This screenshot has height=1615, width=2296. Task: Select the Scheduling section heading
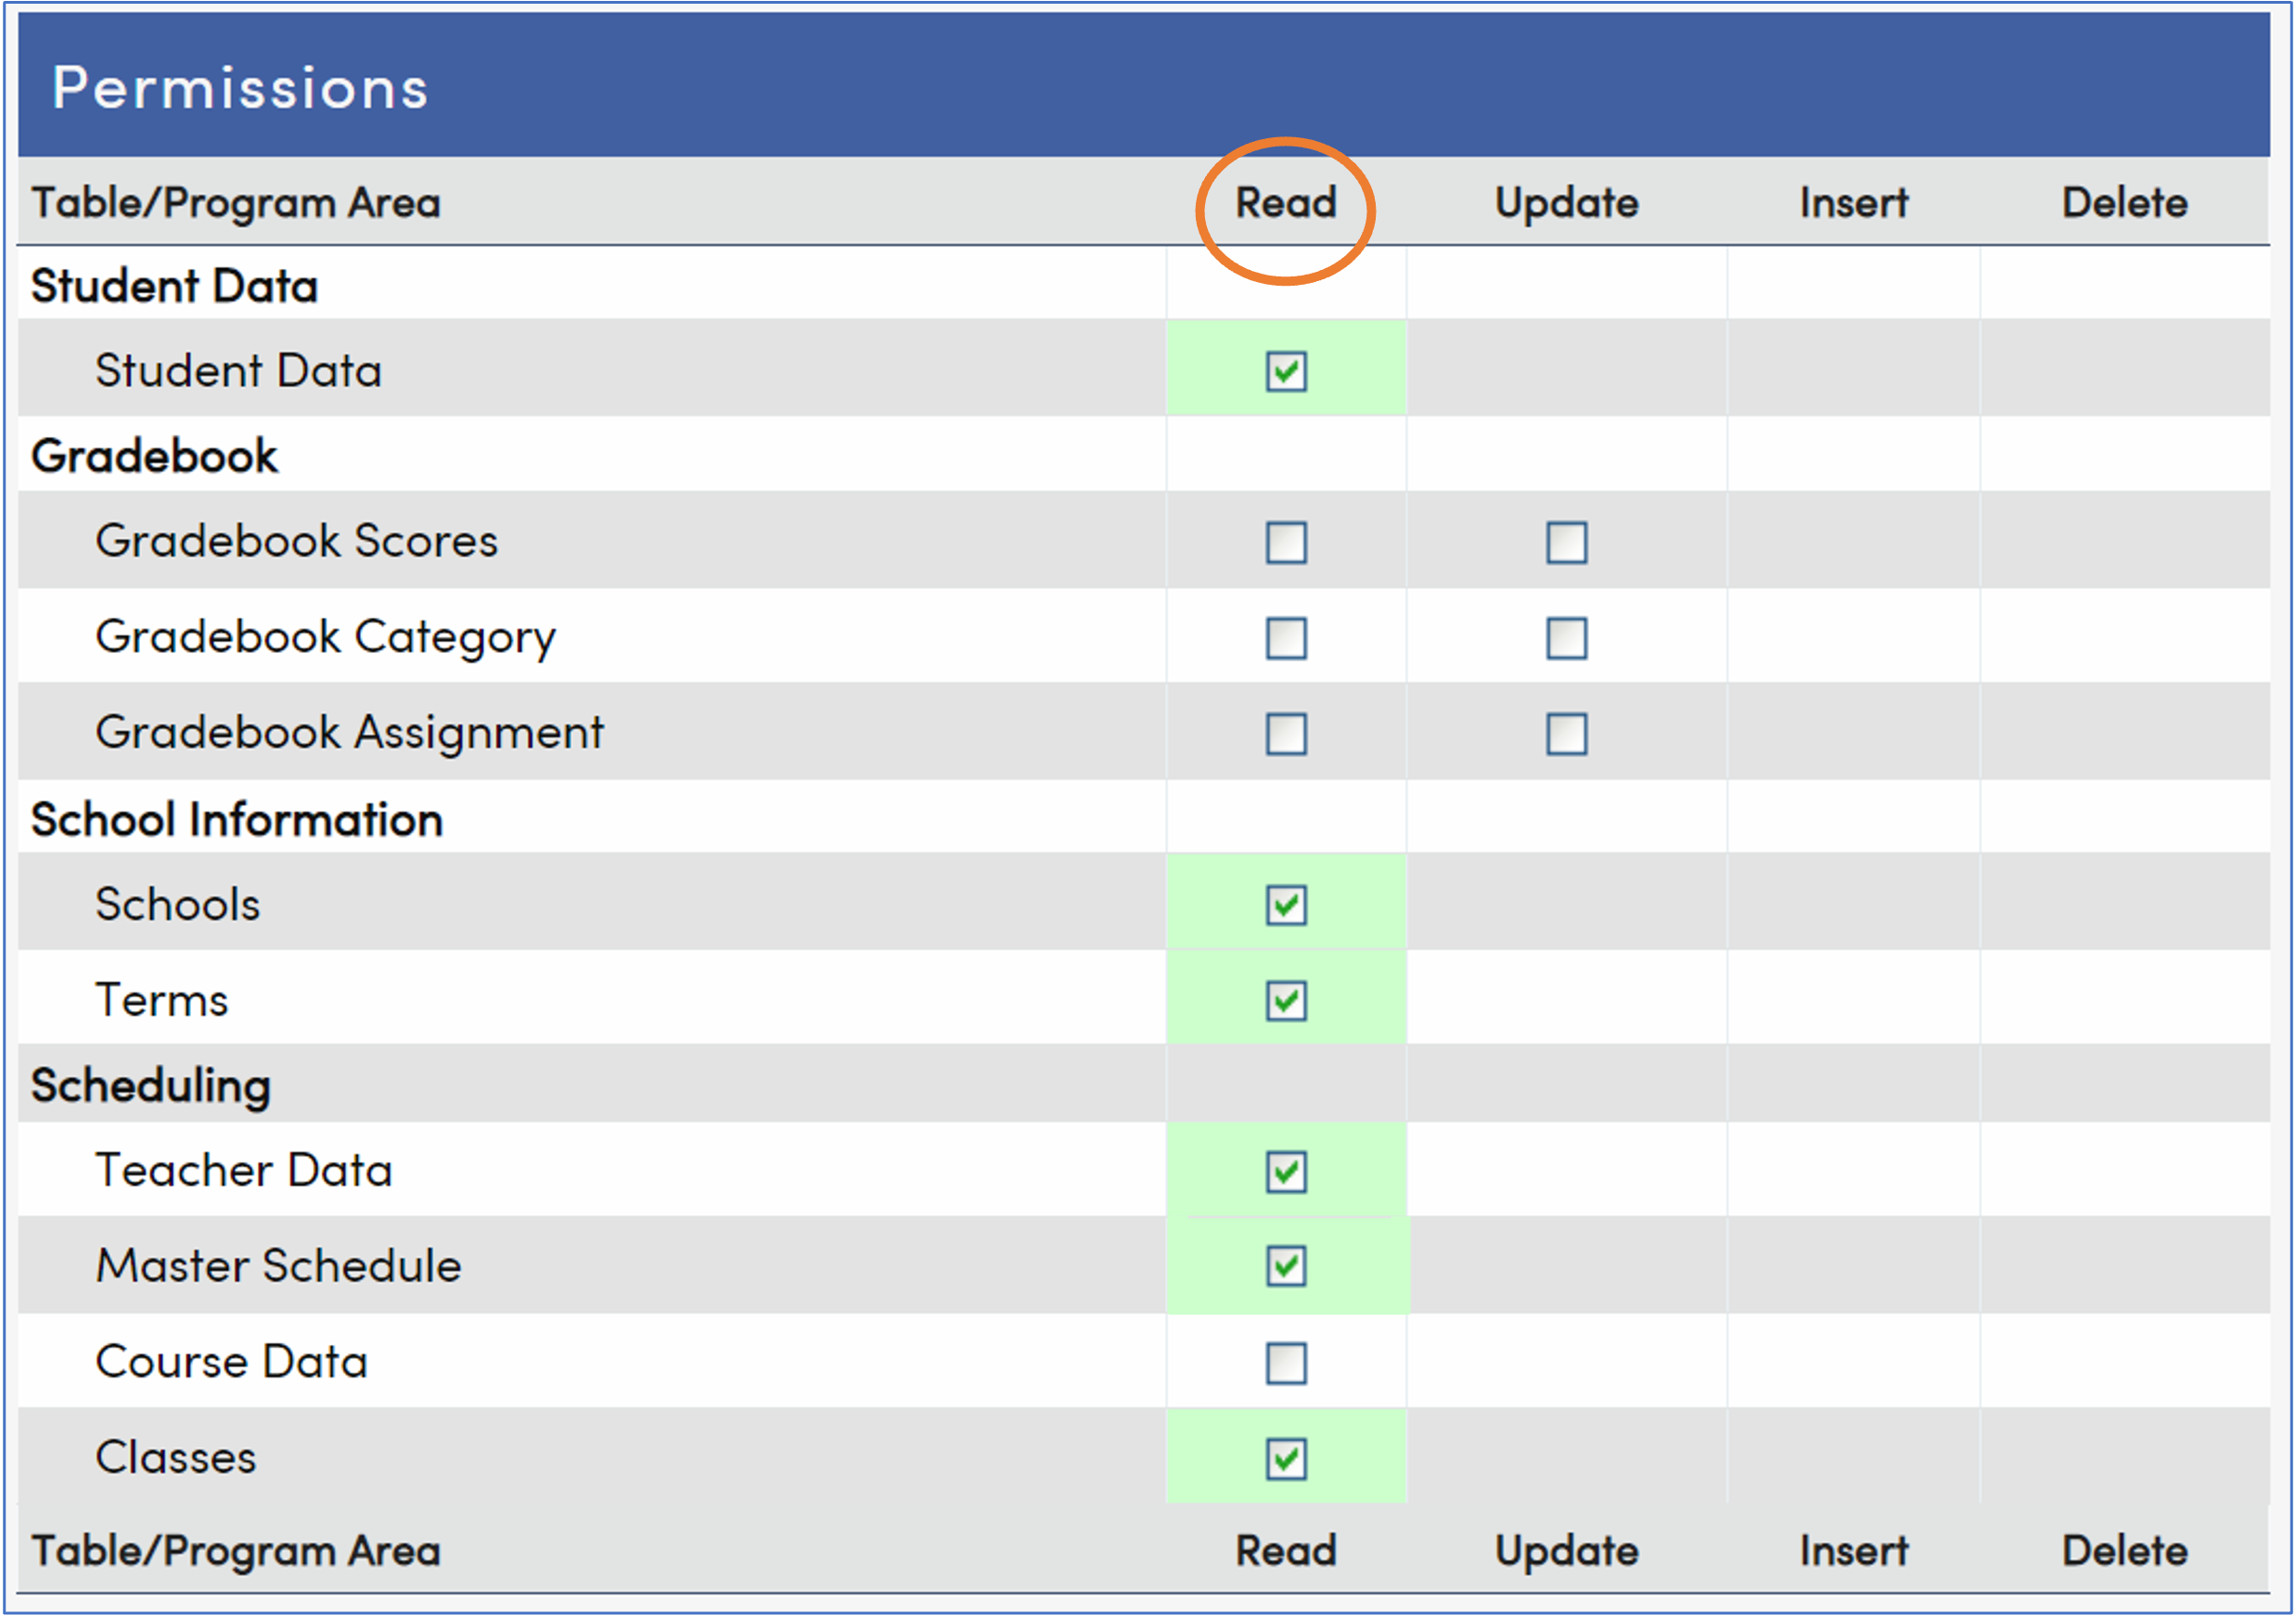coord(151,1086)
